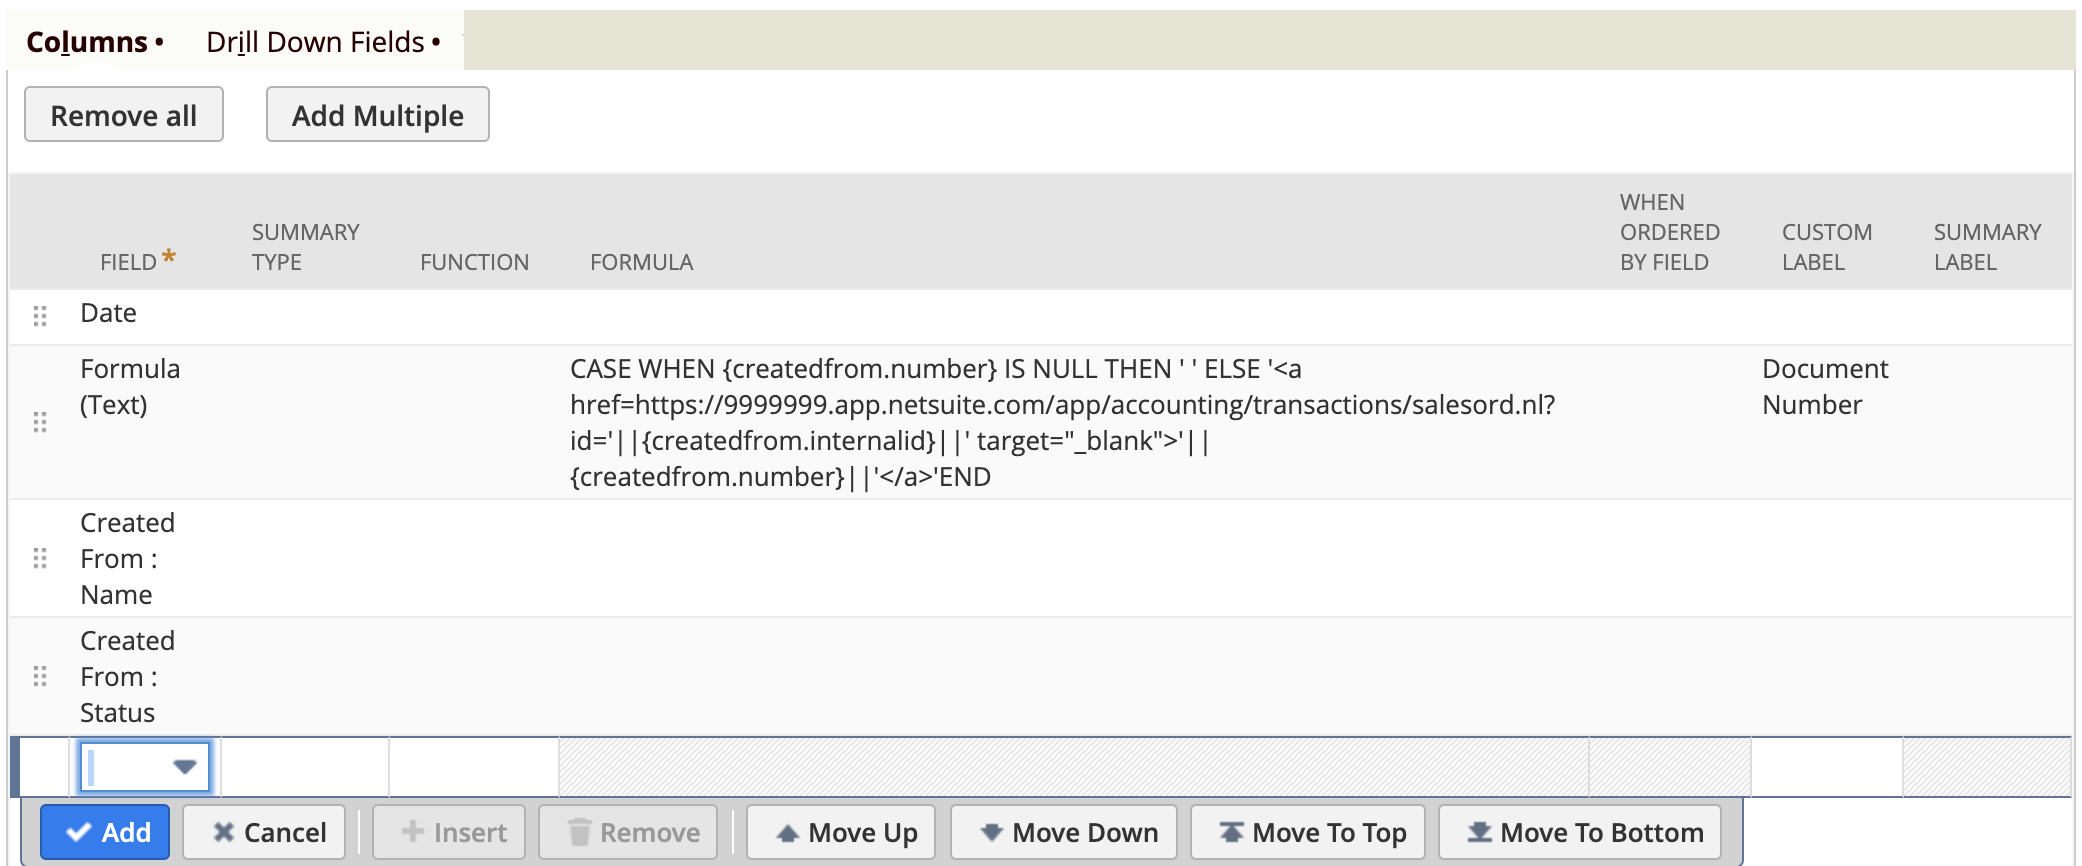Click drag handle for Created From : Name row
The height and width of the screenshot is (866, 2082).
pyautogui.click(x=40, y=558)
